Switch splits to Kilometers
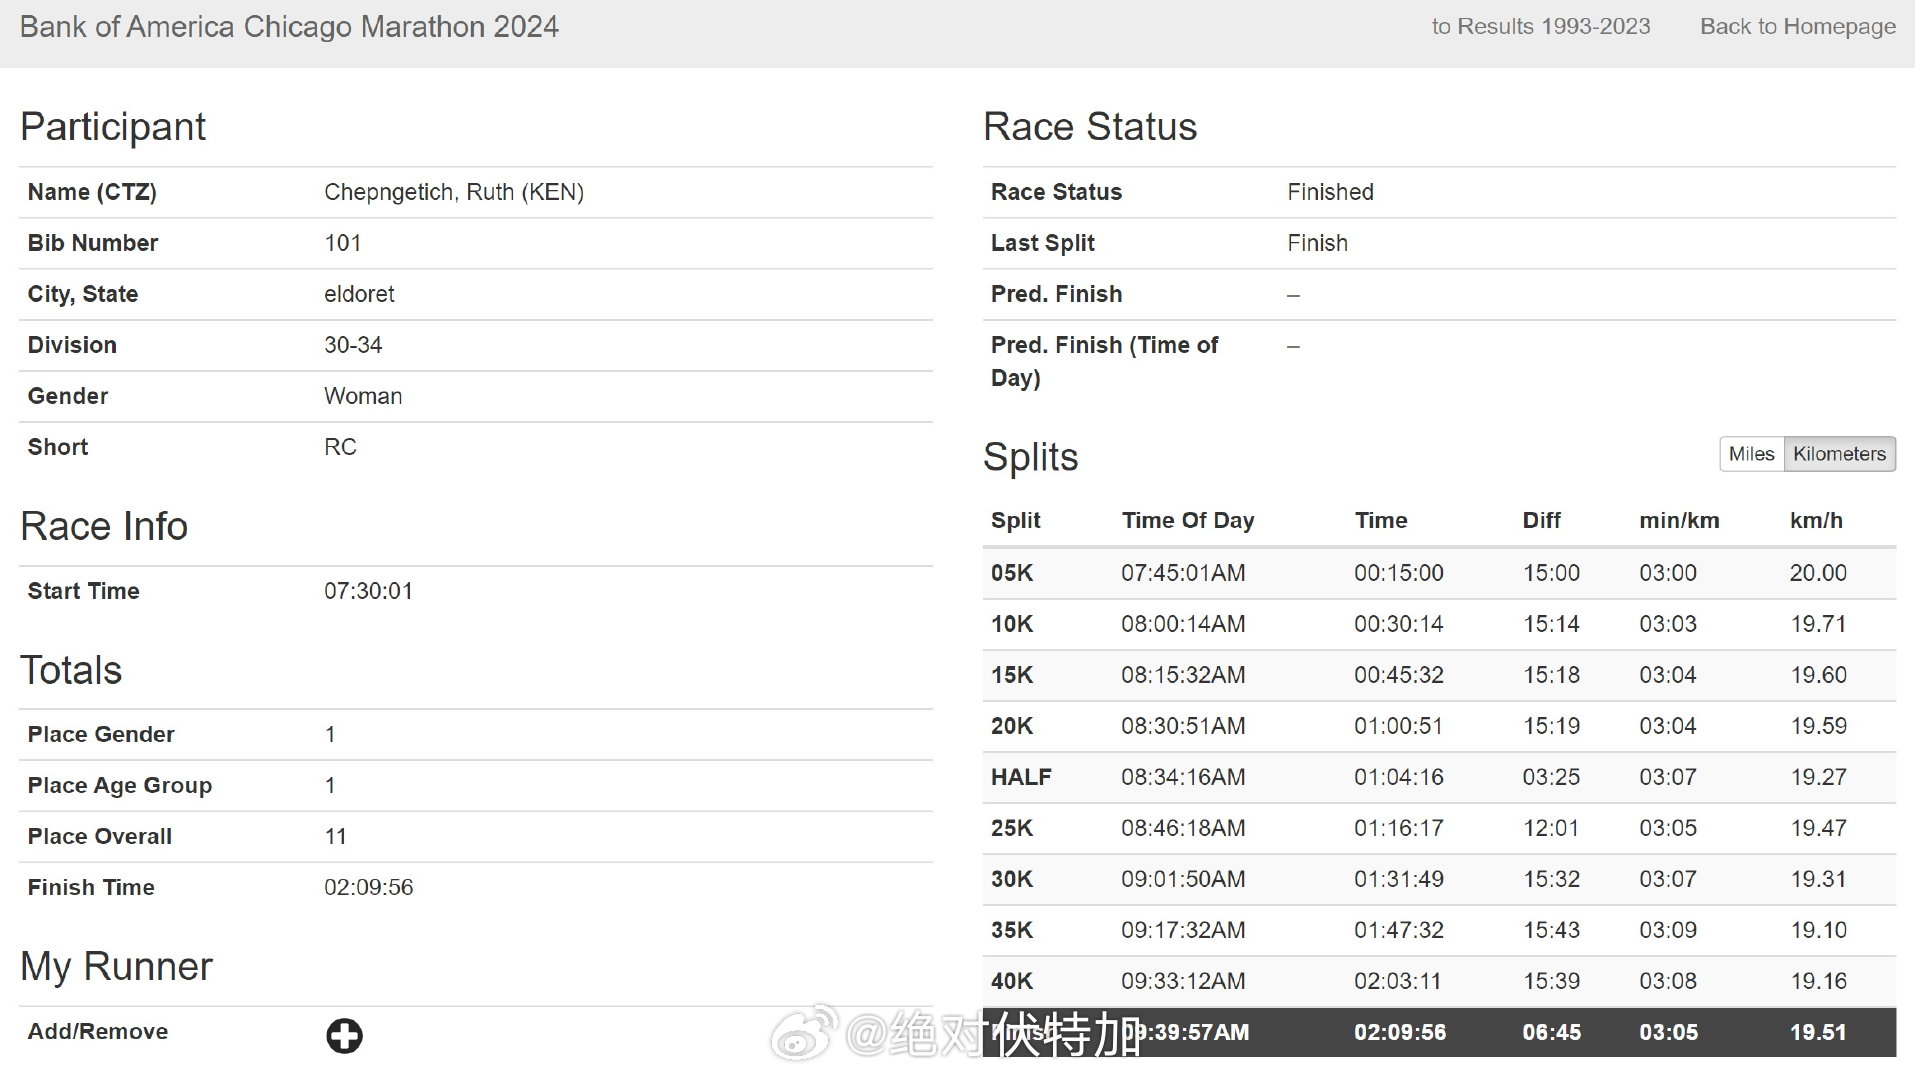This screenshot has height=1080, width=1915. [1839, 454]
